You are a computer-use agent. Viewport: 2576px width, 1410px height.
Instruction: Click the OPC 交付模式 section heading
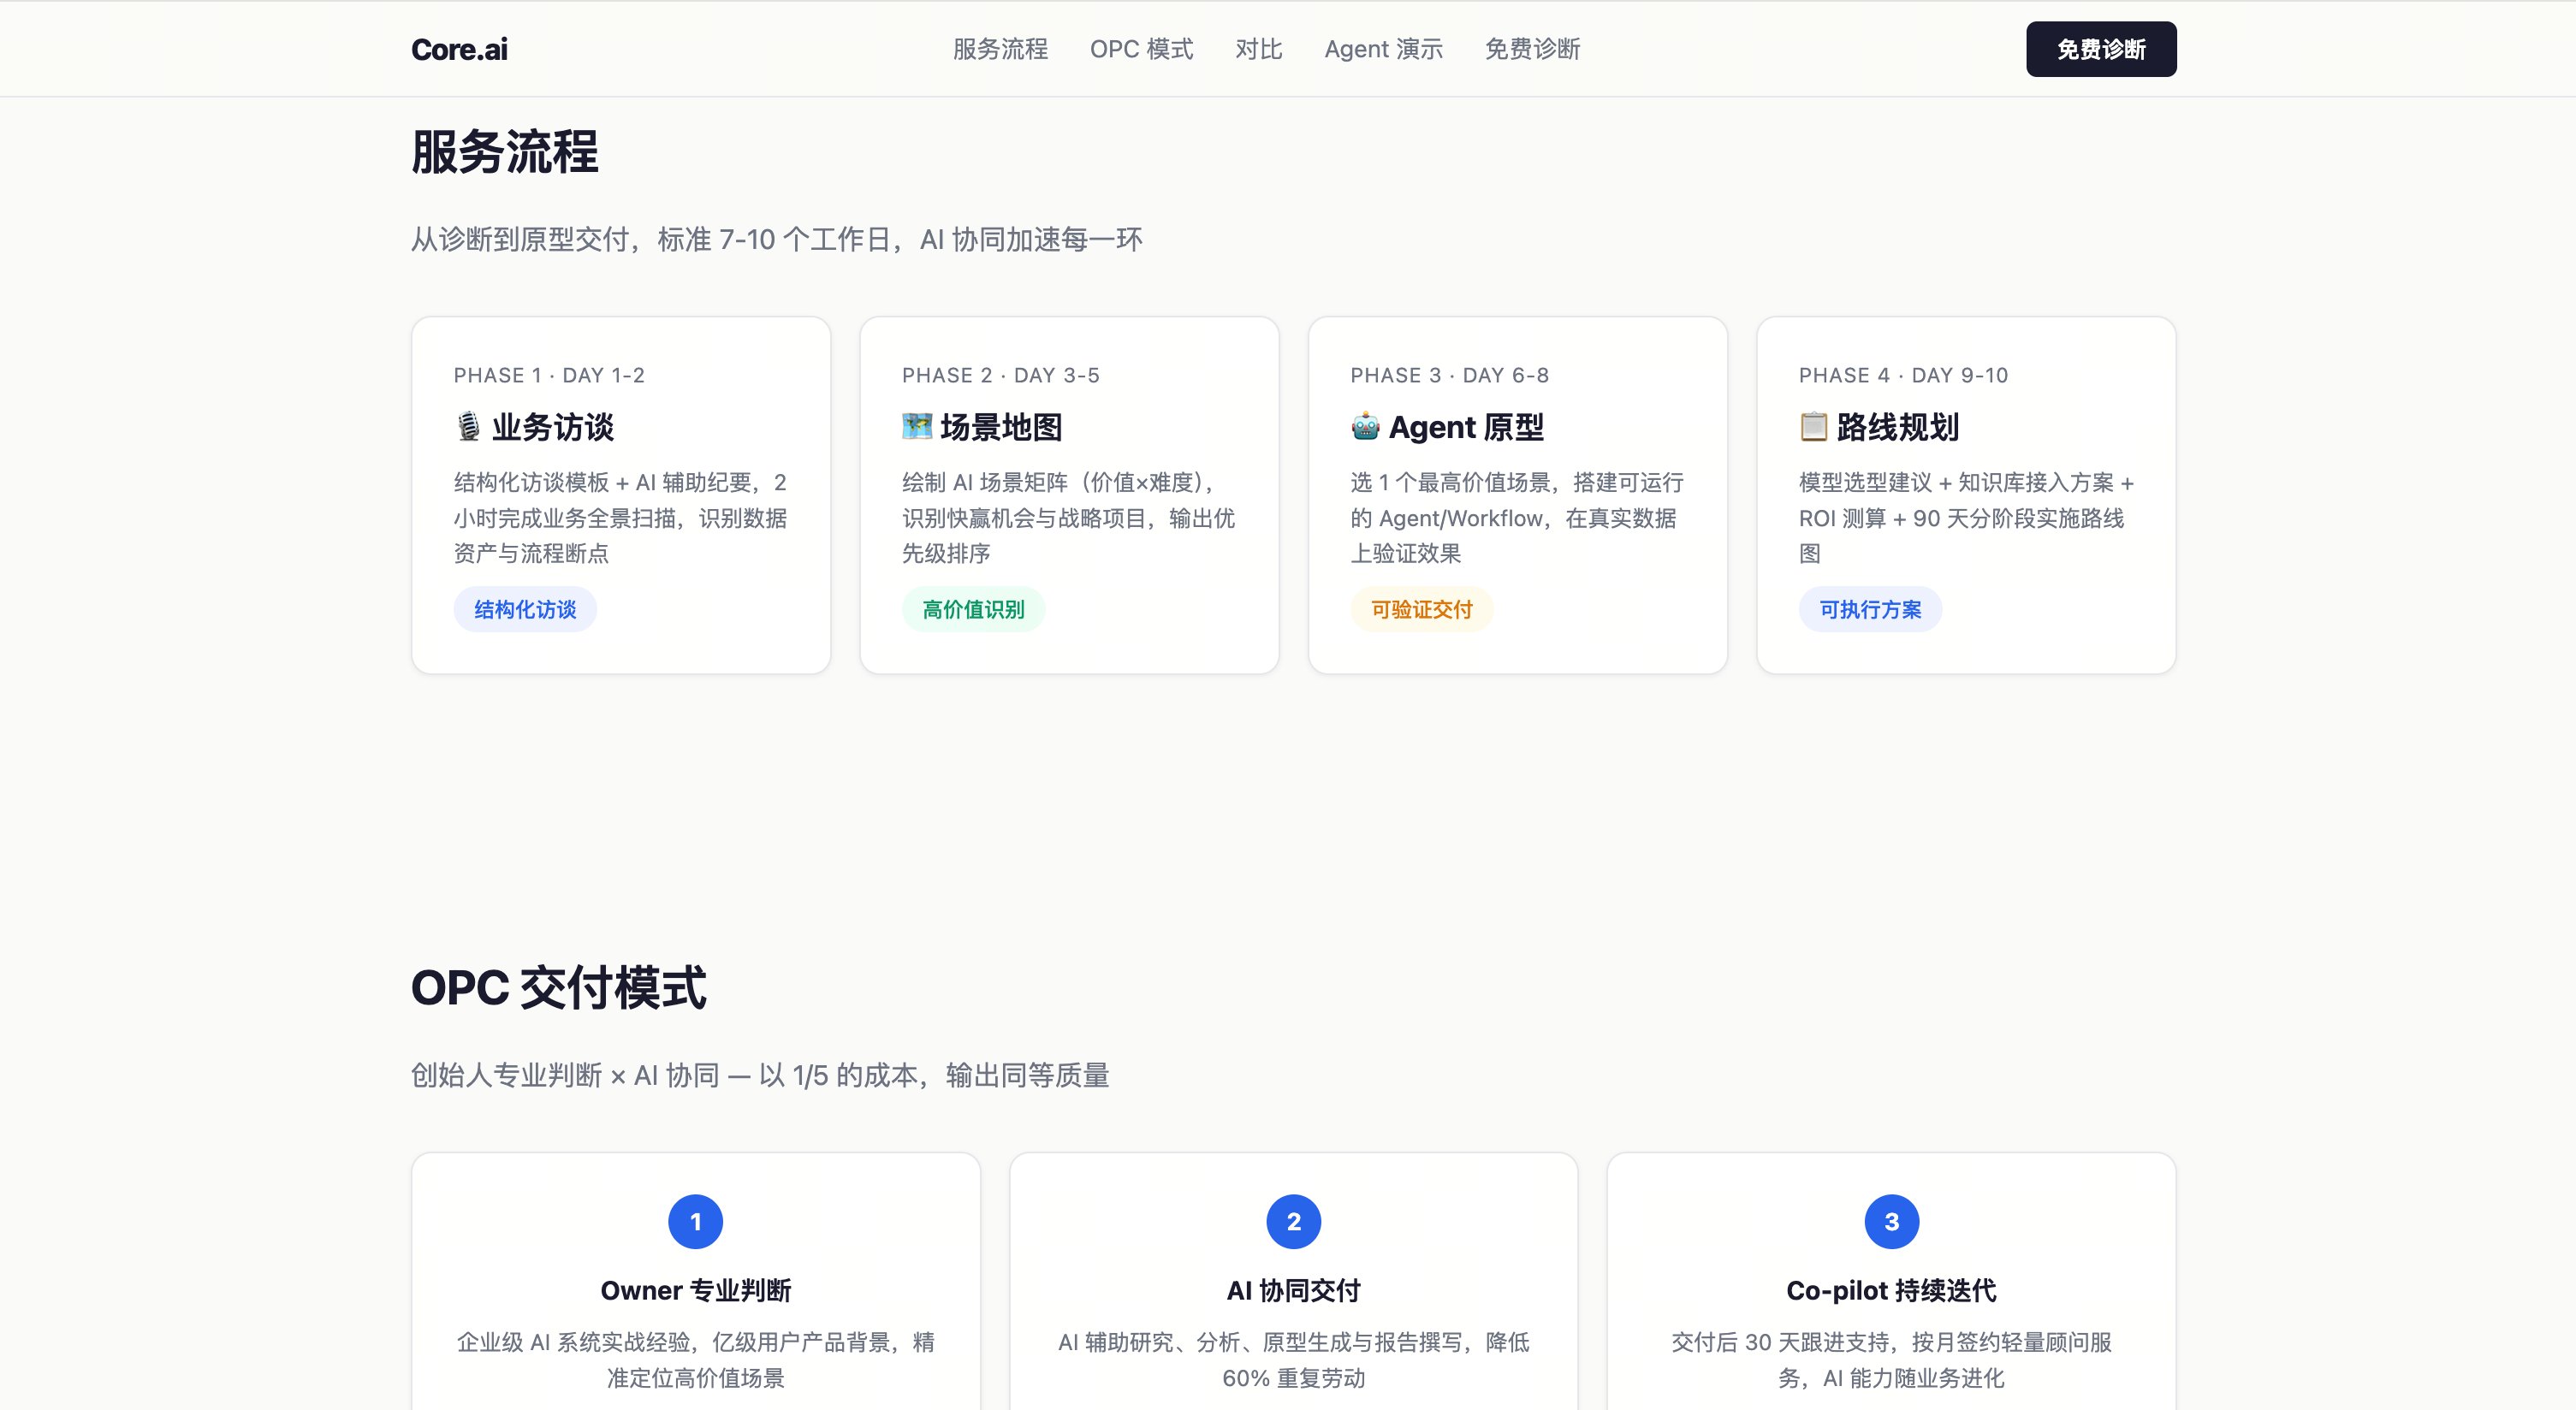click(558, 987)
